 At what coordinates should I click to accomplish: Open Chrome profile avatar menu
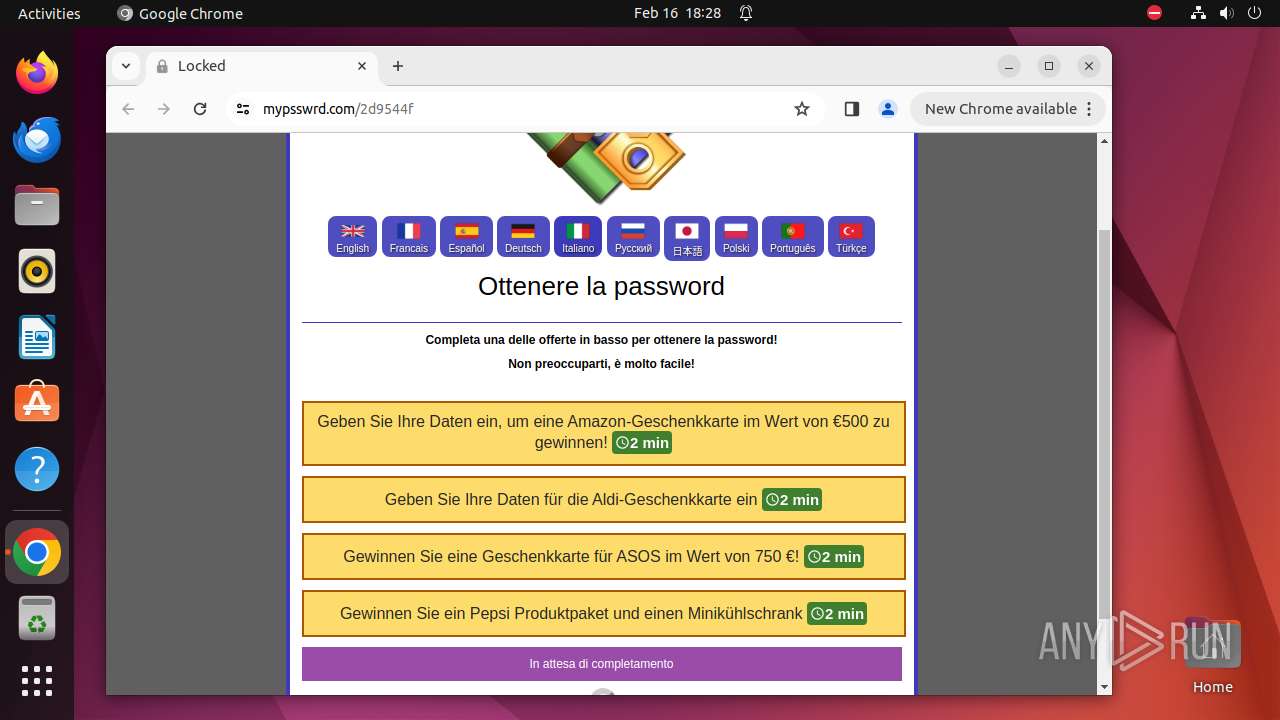point(888,109)
